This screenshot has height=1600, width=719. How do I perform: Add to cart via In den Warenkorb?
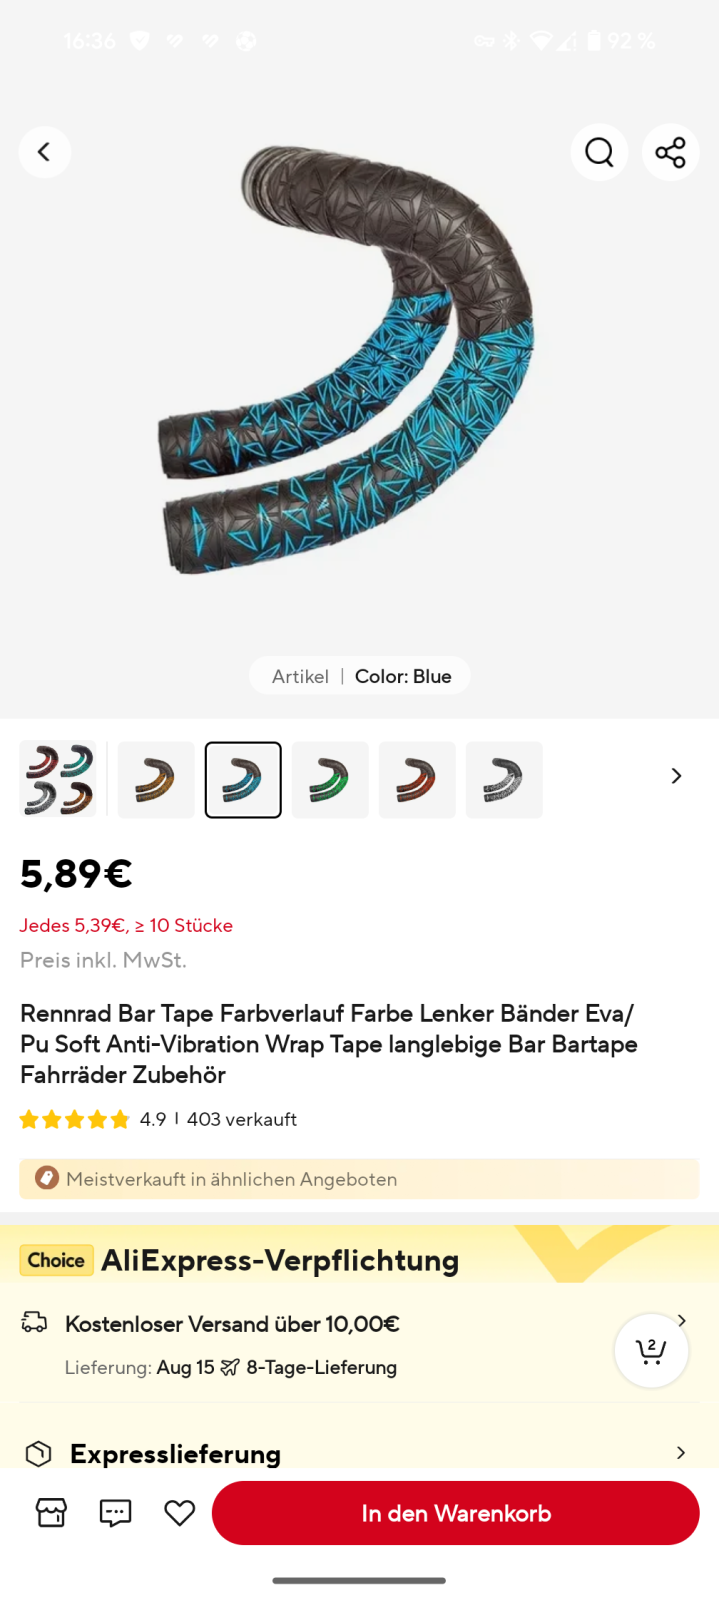pyautogui.click(x=455, y=1513)
